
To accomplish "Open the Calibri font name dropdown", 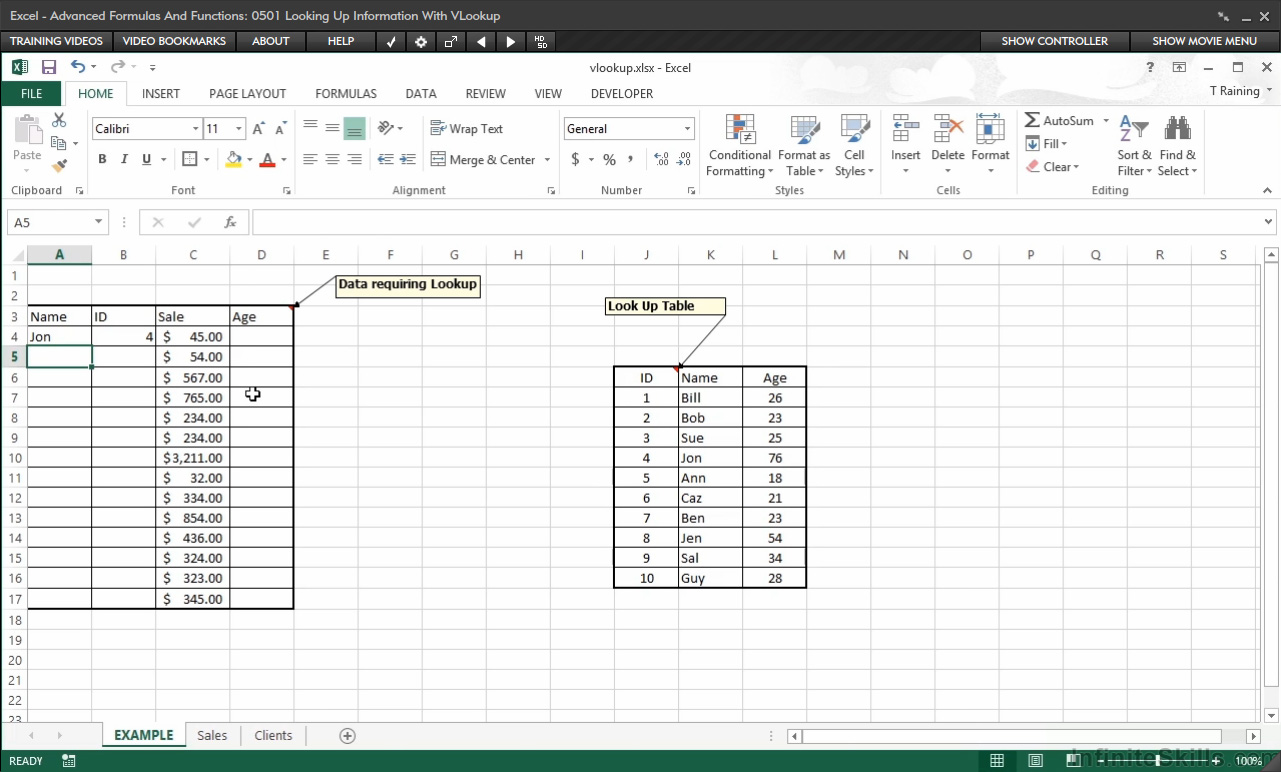I will tap(195, 129).
